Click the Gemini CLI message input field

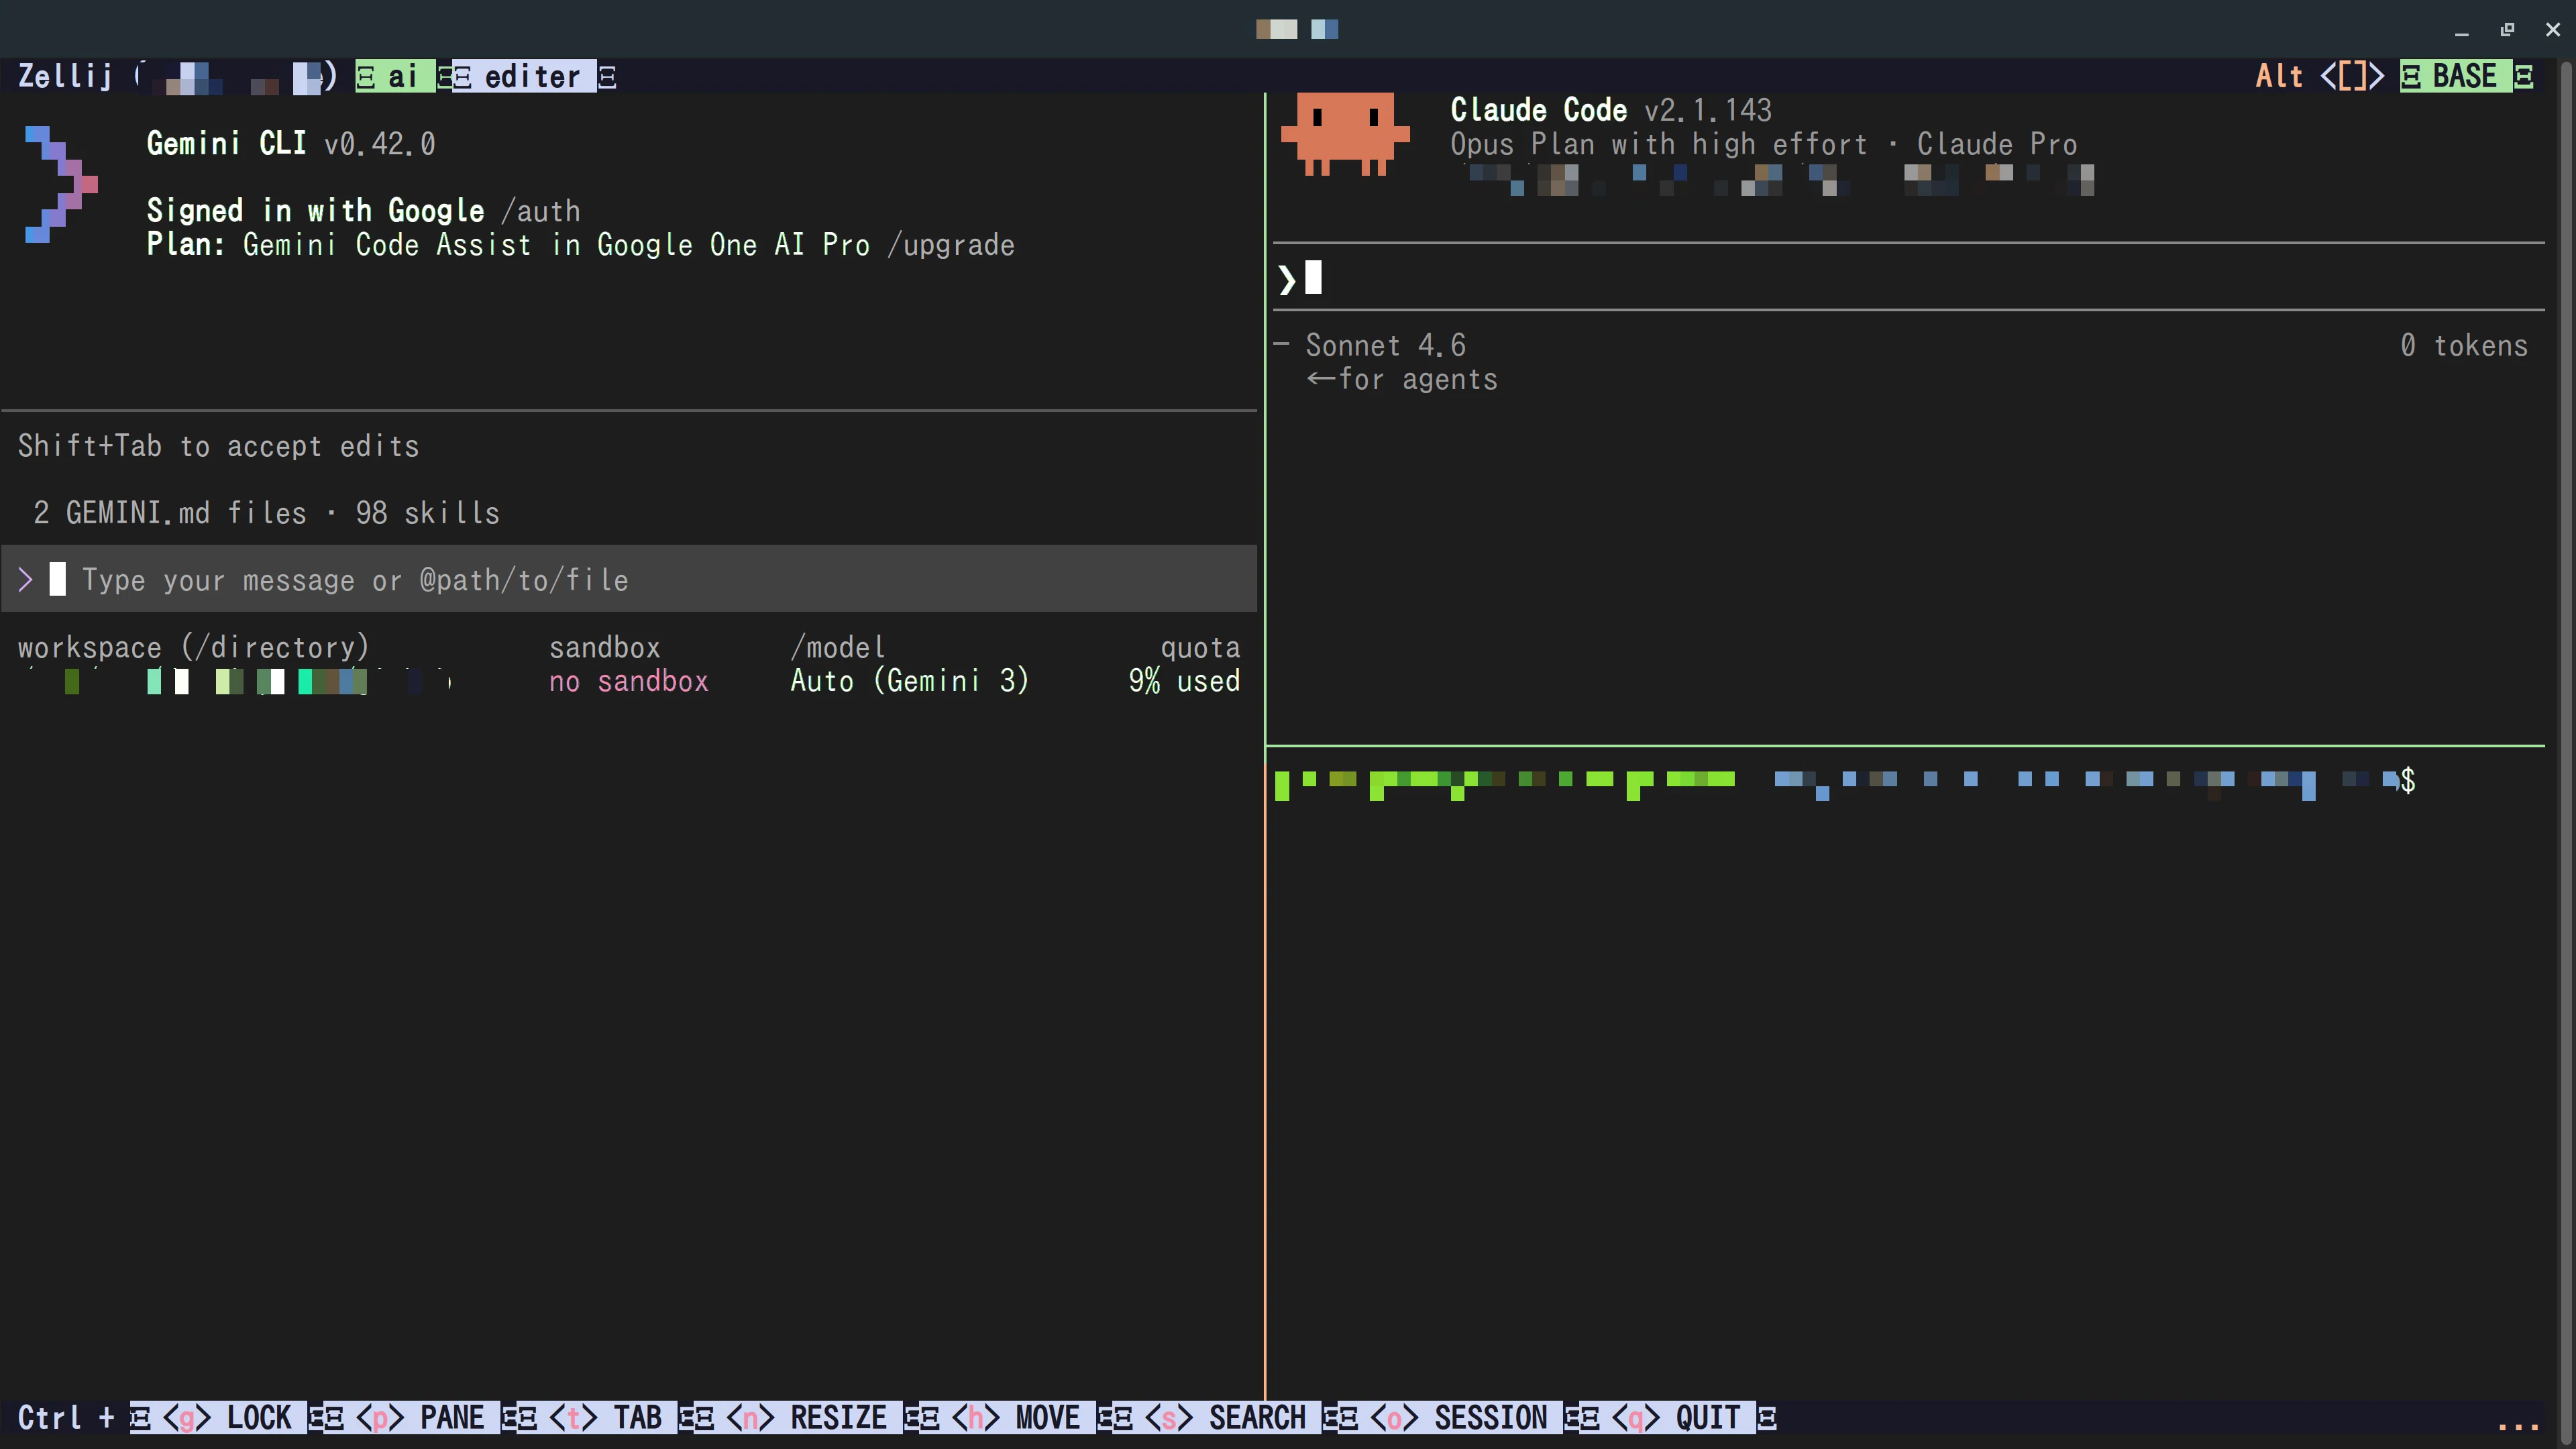[x=629, y=579]
